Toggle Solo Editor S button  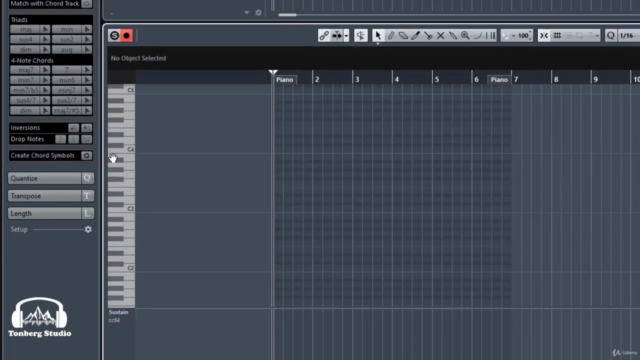114,36
